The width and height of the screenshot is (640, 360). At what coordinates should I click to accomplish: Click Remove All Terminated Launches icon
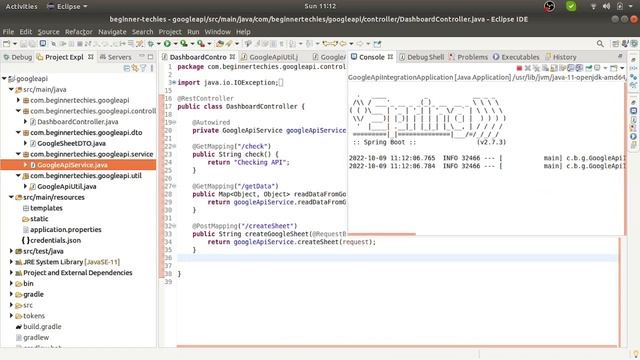point(536,68)
